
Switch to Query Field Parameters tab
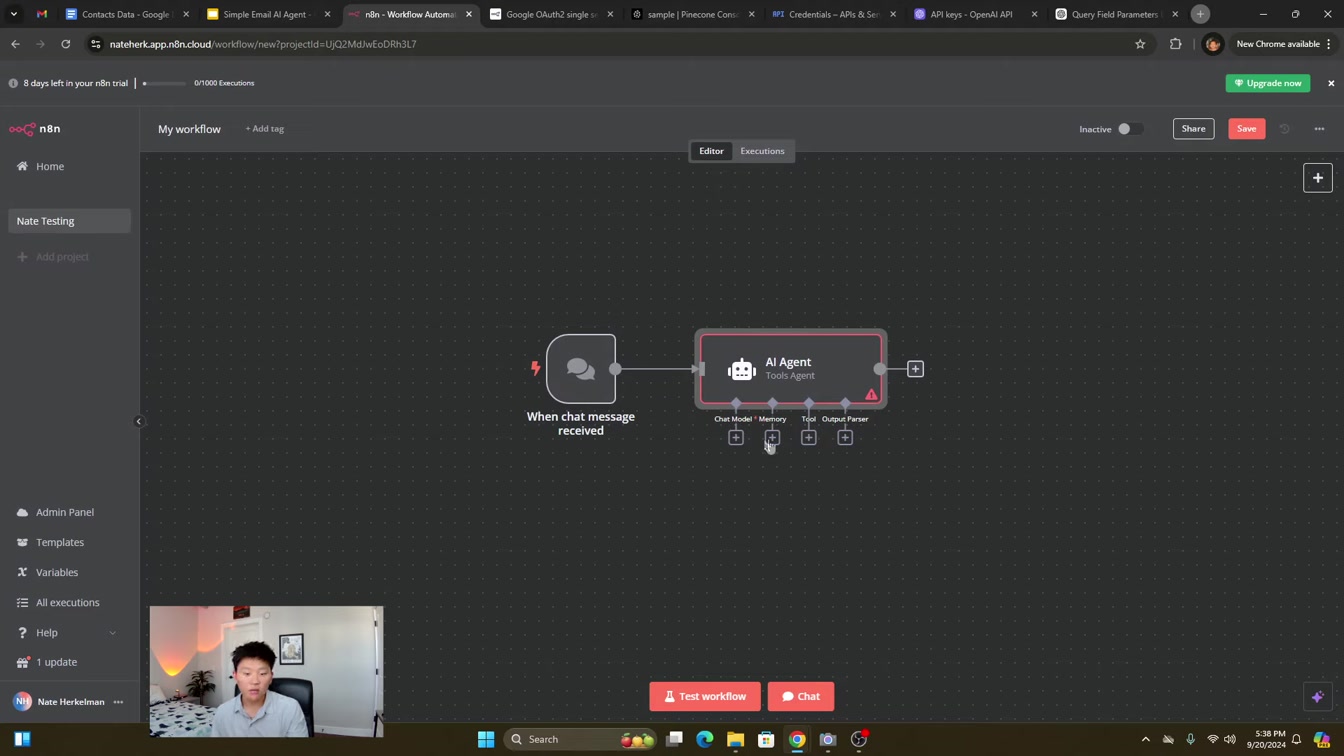[x=1116, y=14]
